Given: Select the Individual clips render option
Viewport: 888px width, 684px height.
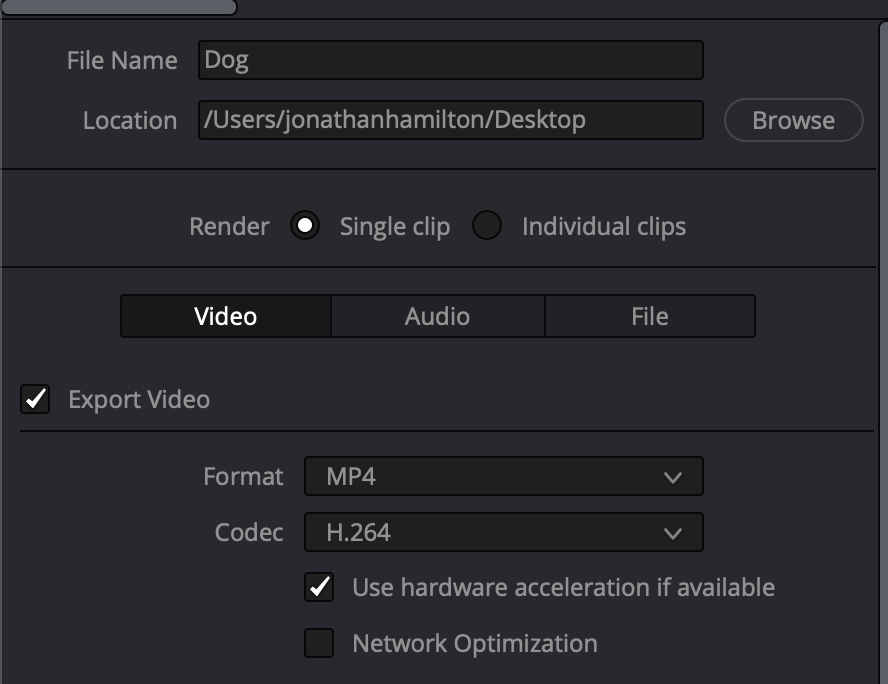Looking at the screenshot, I should [x=486, y=225].
